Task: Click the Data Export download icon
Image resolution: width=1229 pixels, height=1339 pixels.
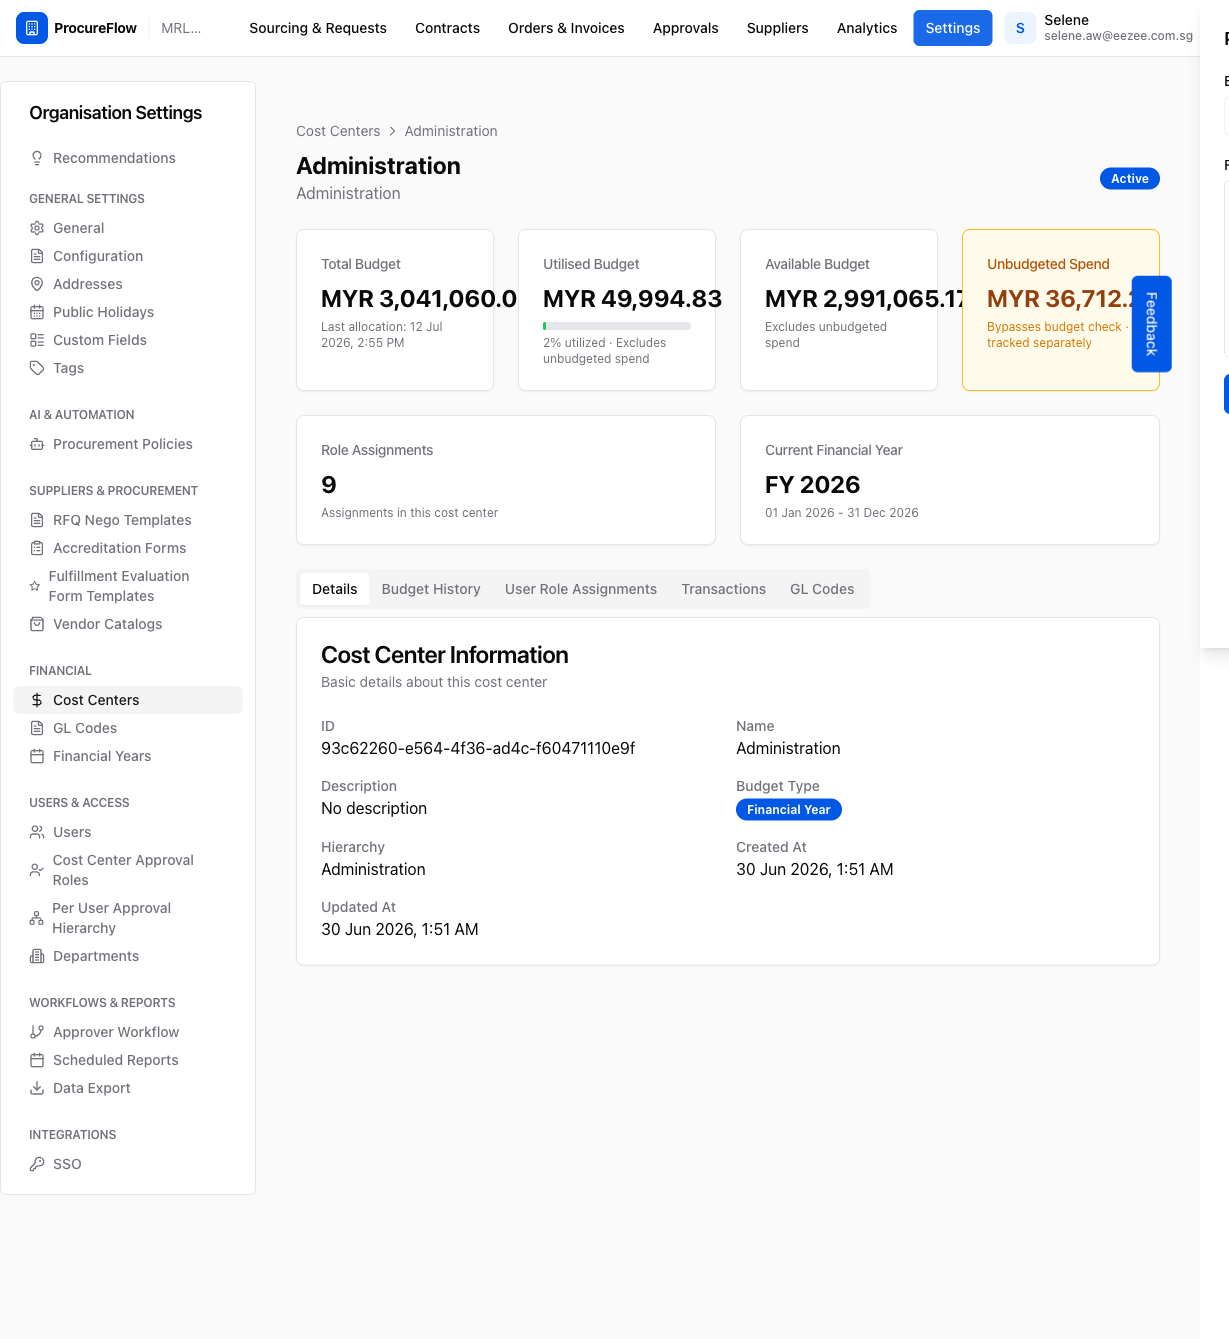Action: 37,1088
